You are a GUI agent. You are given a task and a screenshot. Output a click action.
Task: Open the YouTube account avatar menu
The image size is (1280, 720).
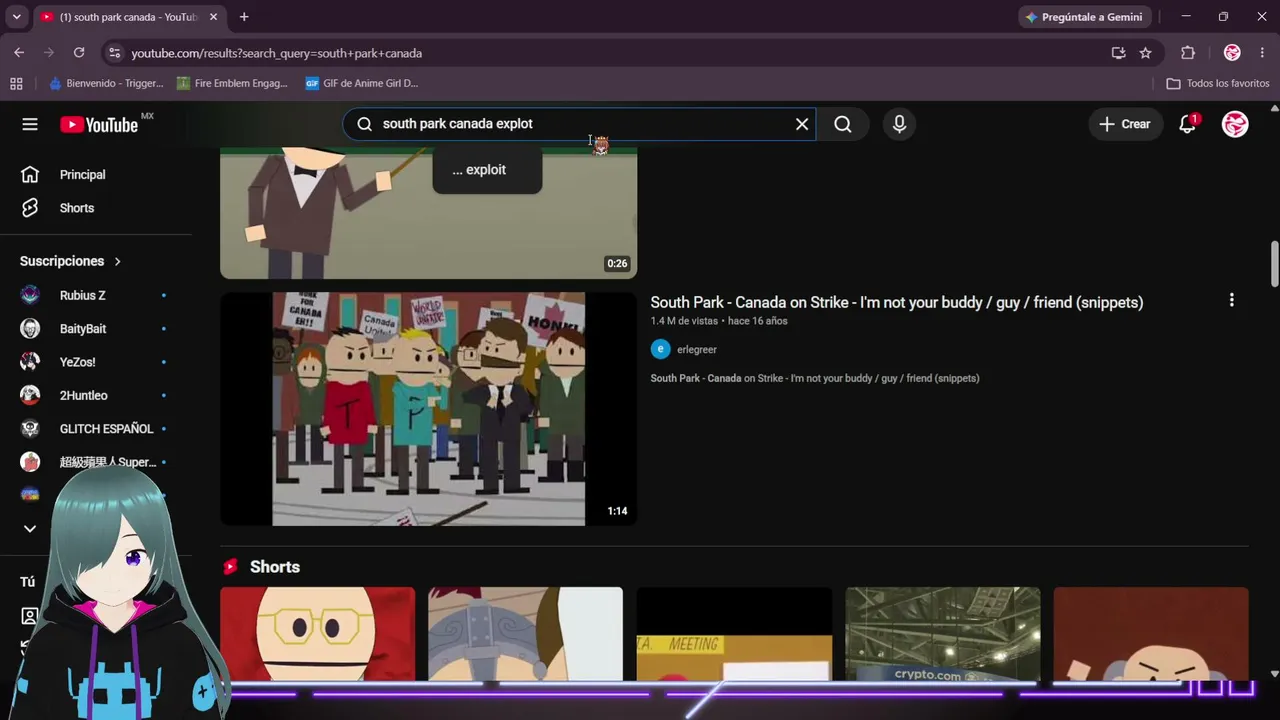1235,124
